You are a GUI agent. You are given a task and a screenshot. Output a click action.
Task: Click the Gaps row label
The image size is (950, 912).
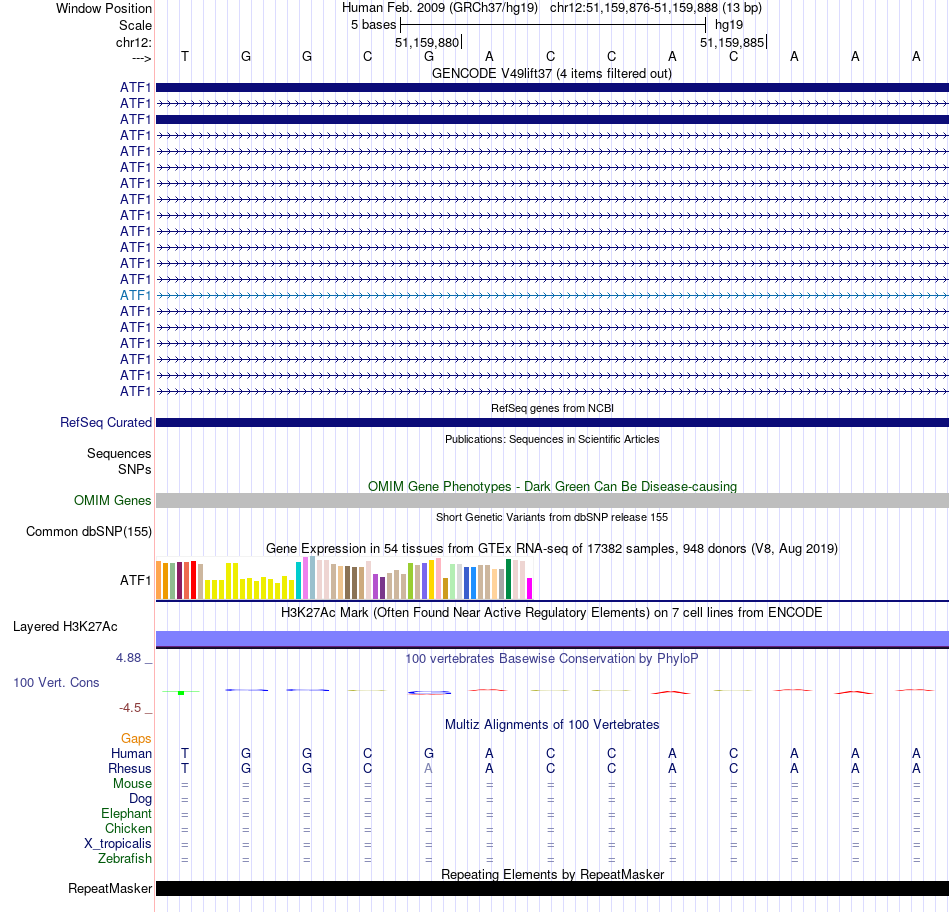[136, 738]
